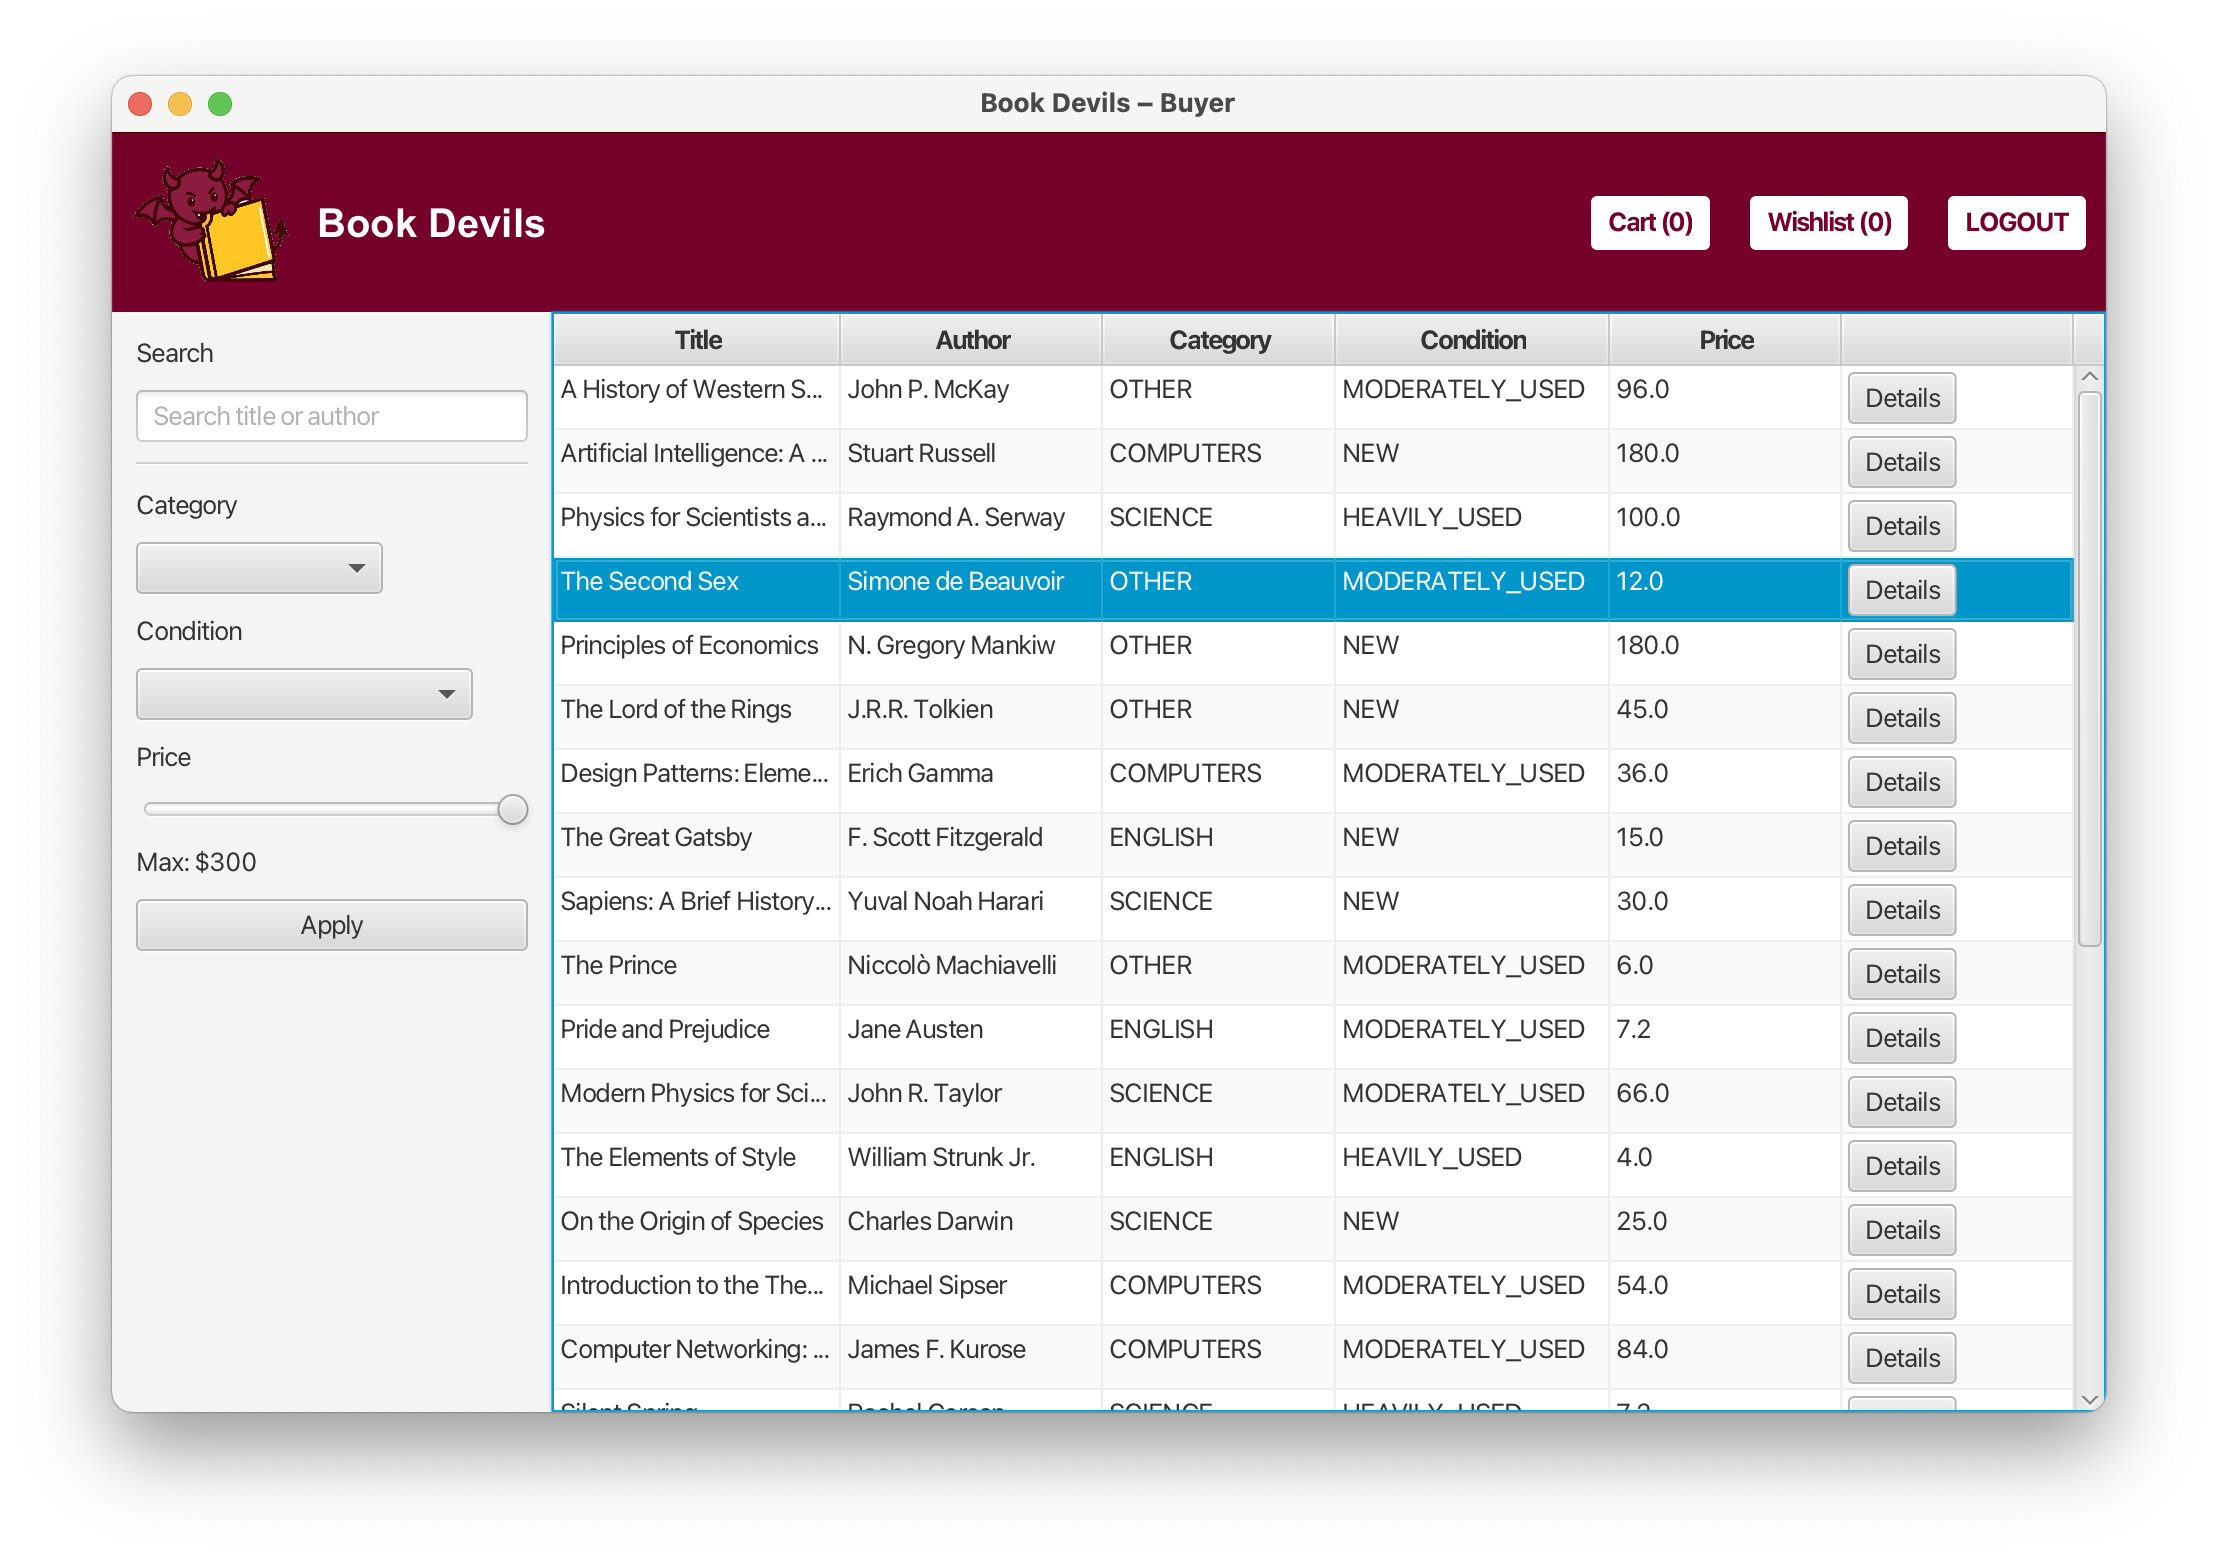Click the Book Devils devil logo icon
Screen dimensions: 2218x1560
(213, 221)
